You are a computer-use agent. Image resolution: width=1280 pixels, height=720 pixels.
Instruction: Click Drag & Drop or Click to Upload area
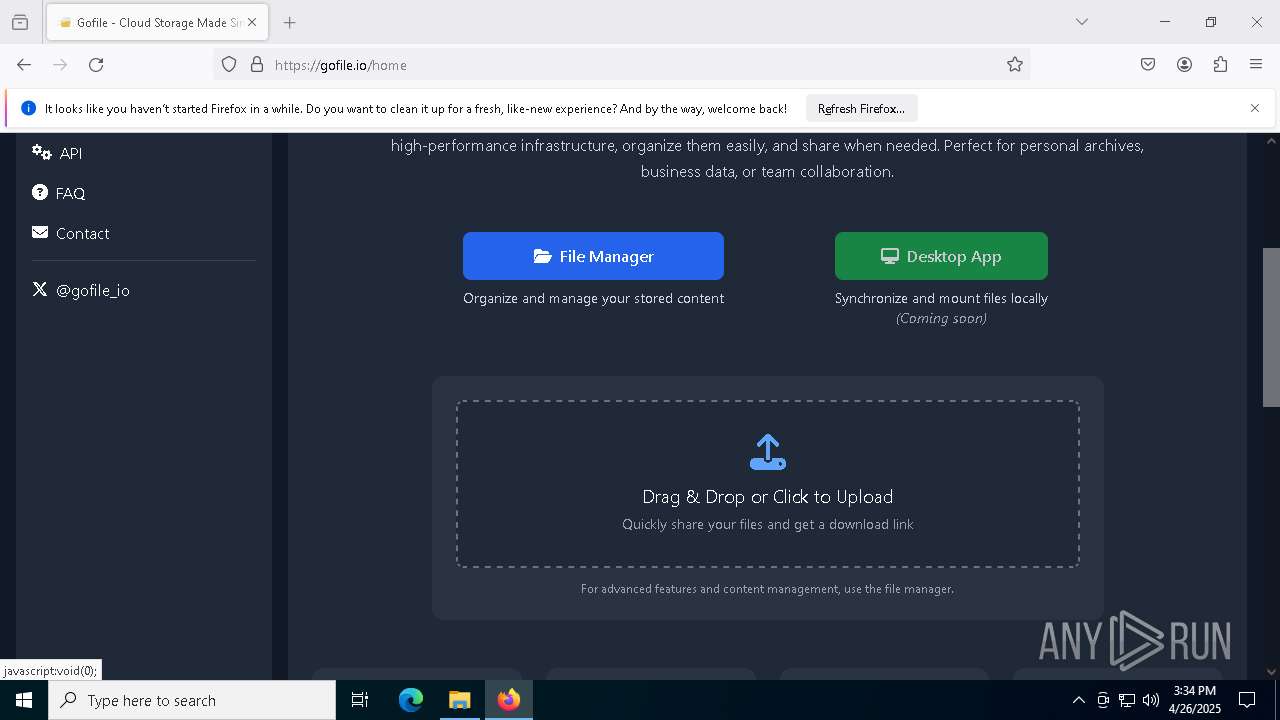coord(768,484)
